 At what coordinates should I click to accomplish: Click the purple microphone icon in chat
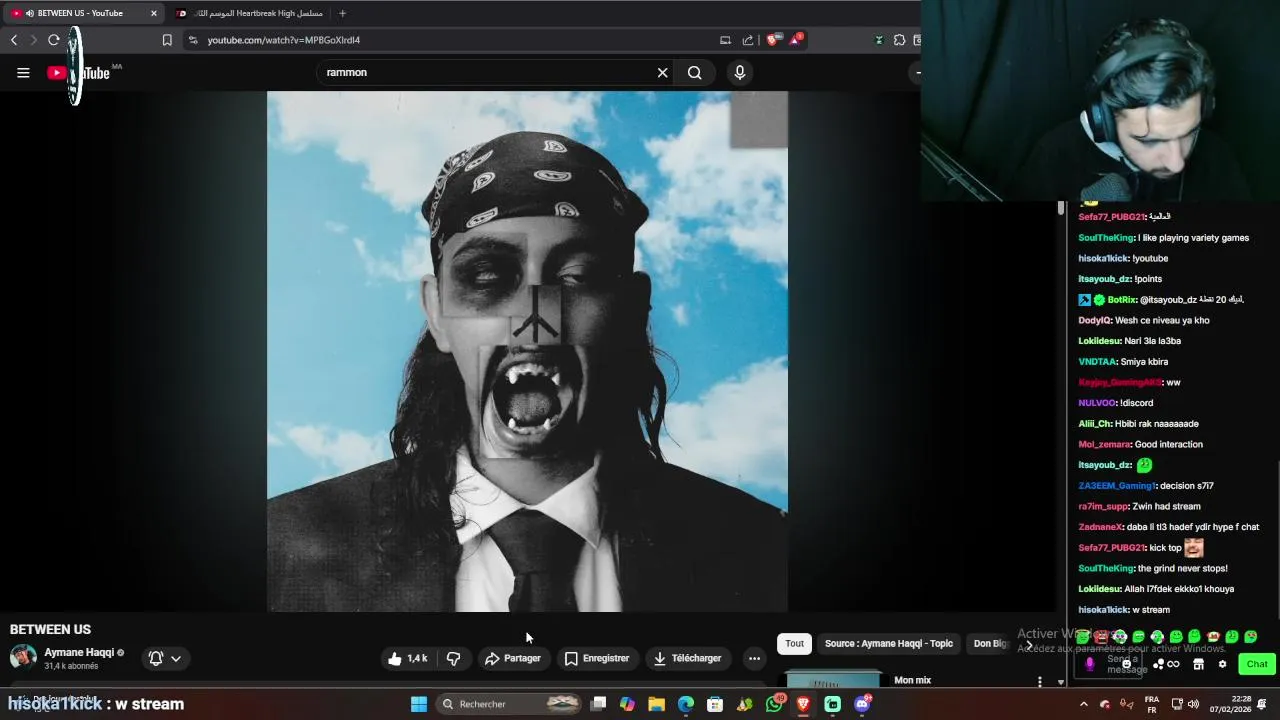pos(1090,664)
